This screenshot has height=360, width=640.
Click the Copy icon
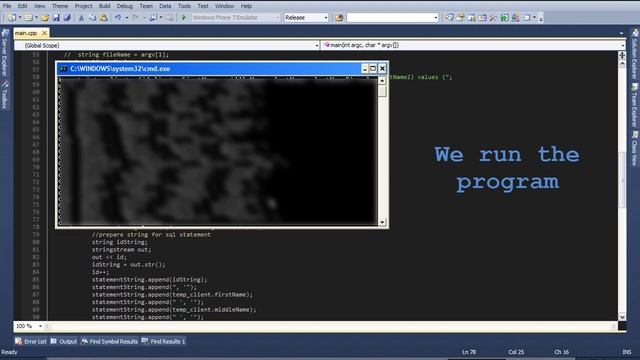point(92,18)
